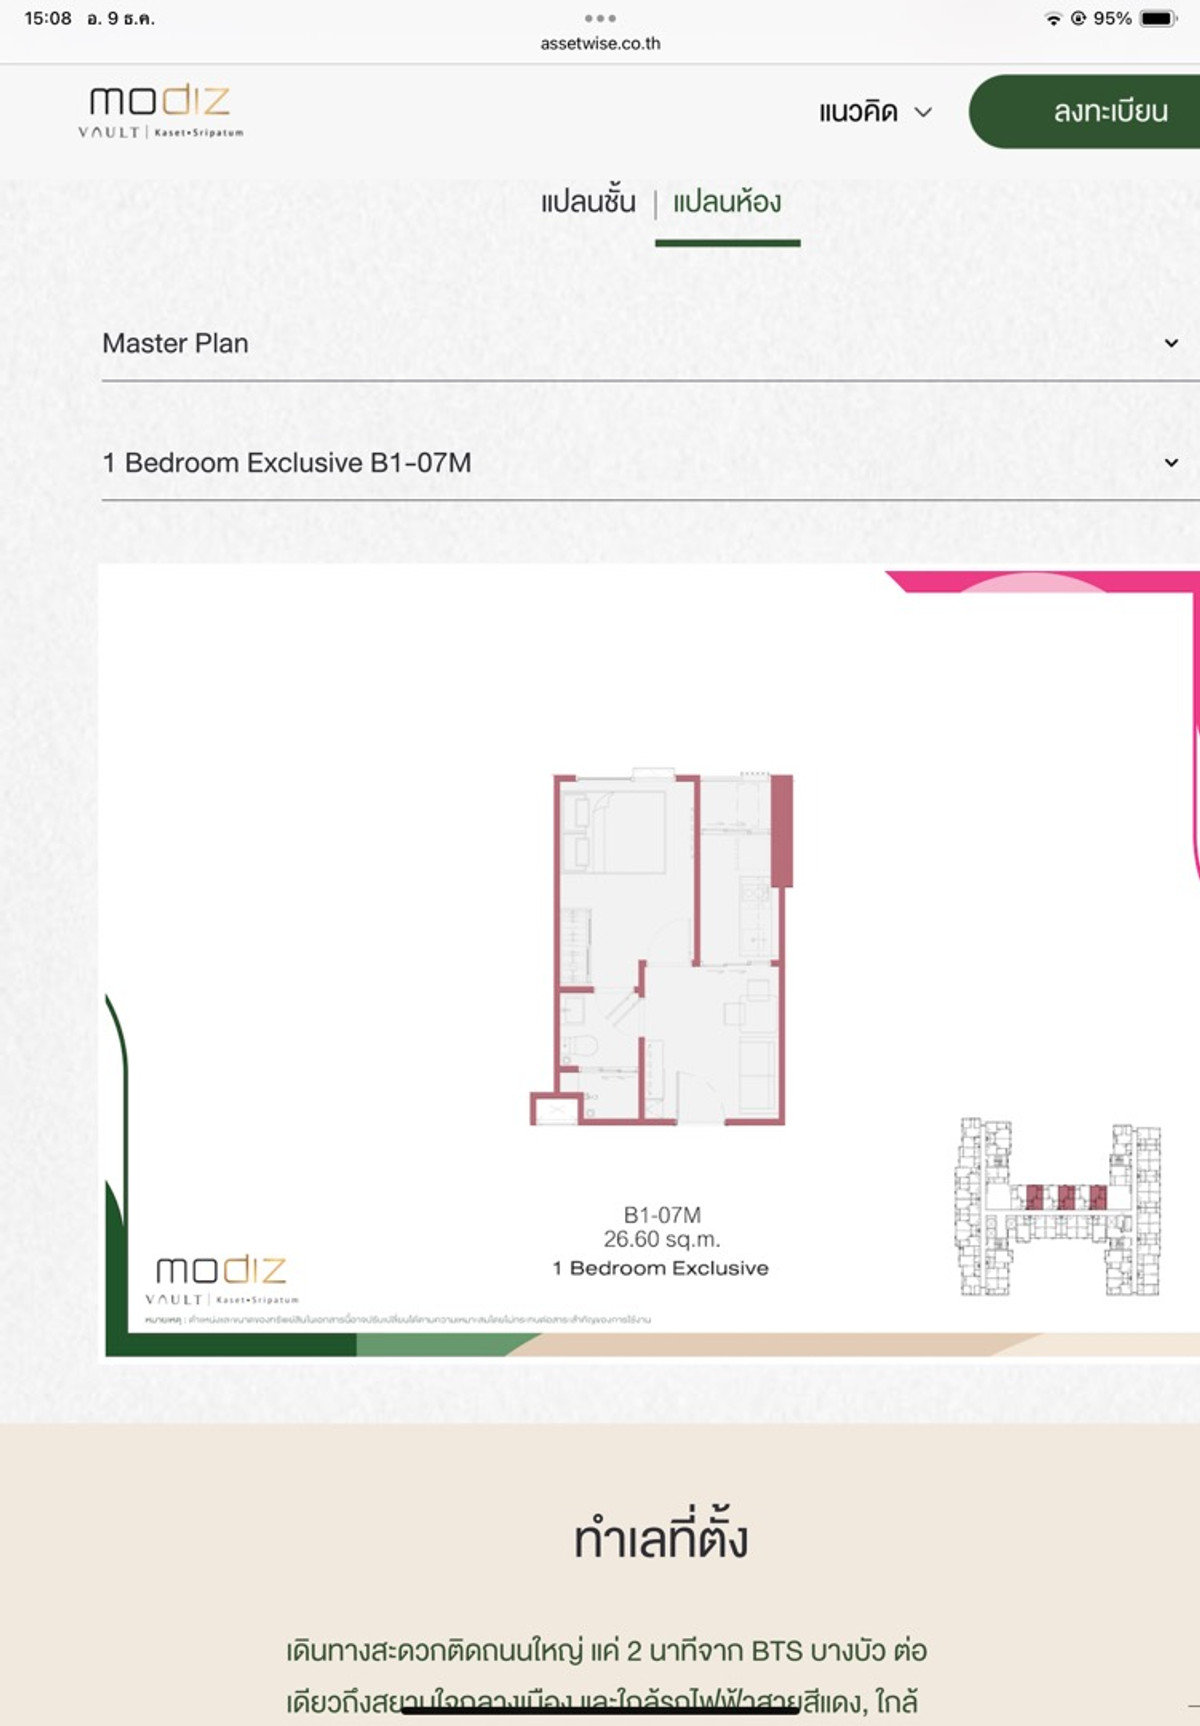Click the pink balcony block on the floor plan
The width and height of the screenshot is (1200, 1726).
click(781, 830)
